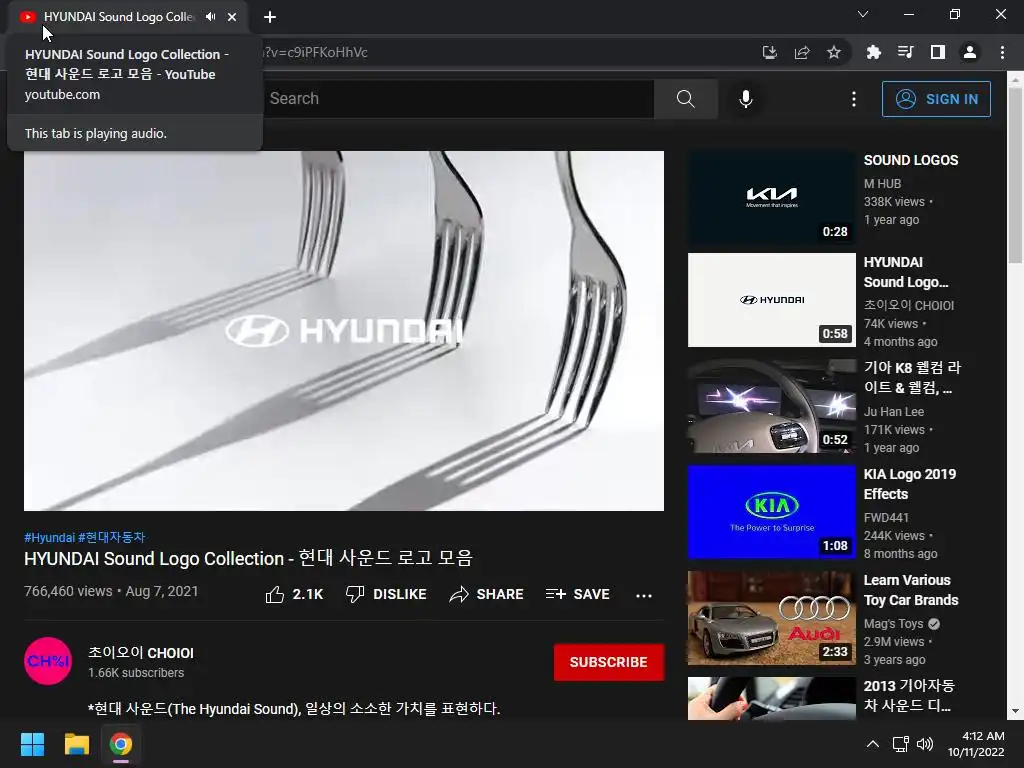Click the SHARE arrow button

[487, 594]
